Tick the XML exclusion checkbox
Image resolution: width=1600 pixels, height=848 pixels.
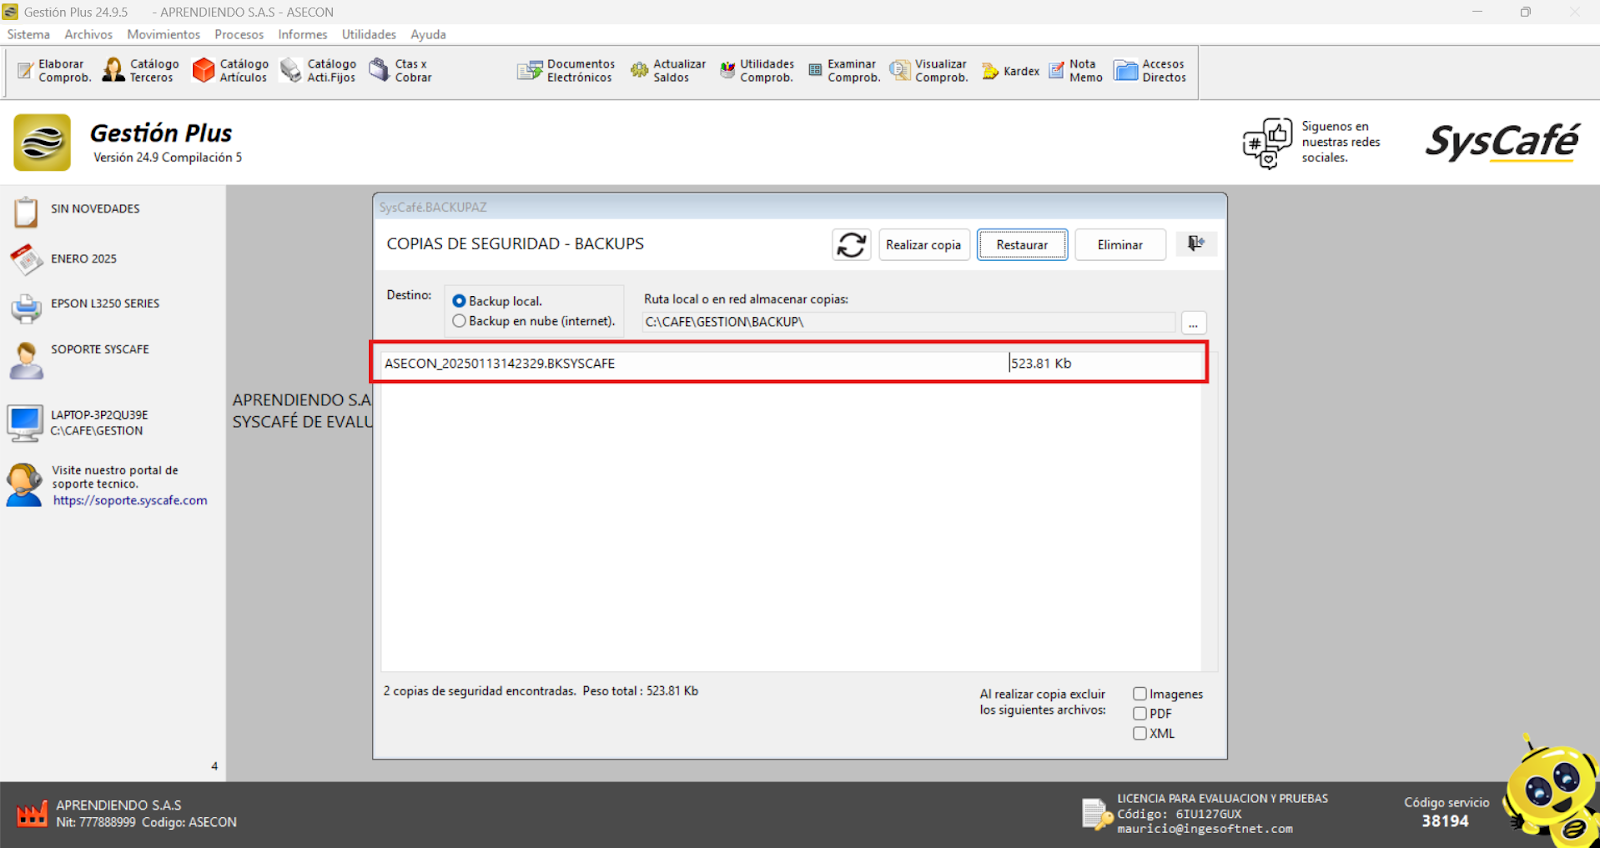[x=1139, y=733]
